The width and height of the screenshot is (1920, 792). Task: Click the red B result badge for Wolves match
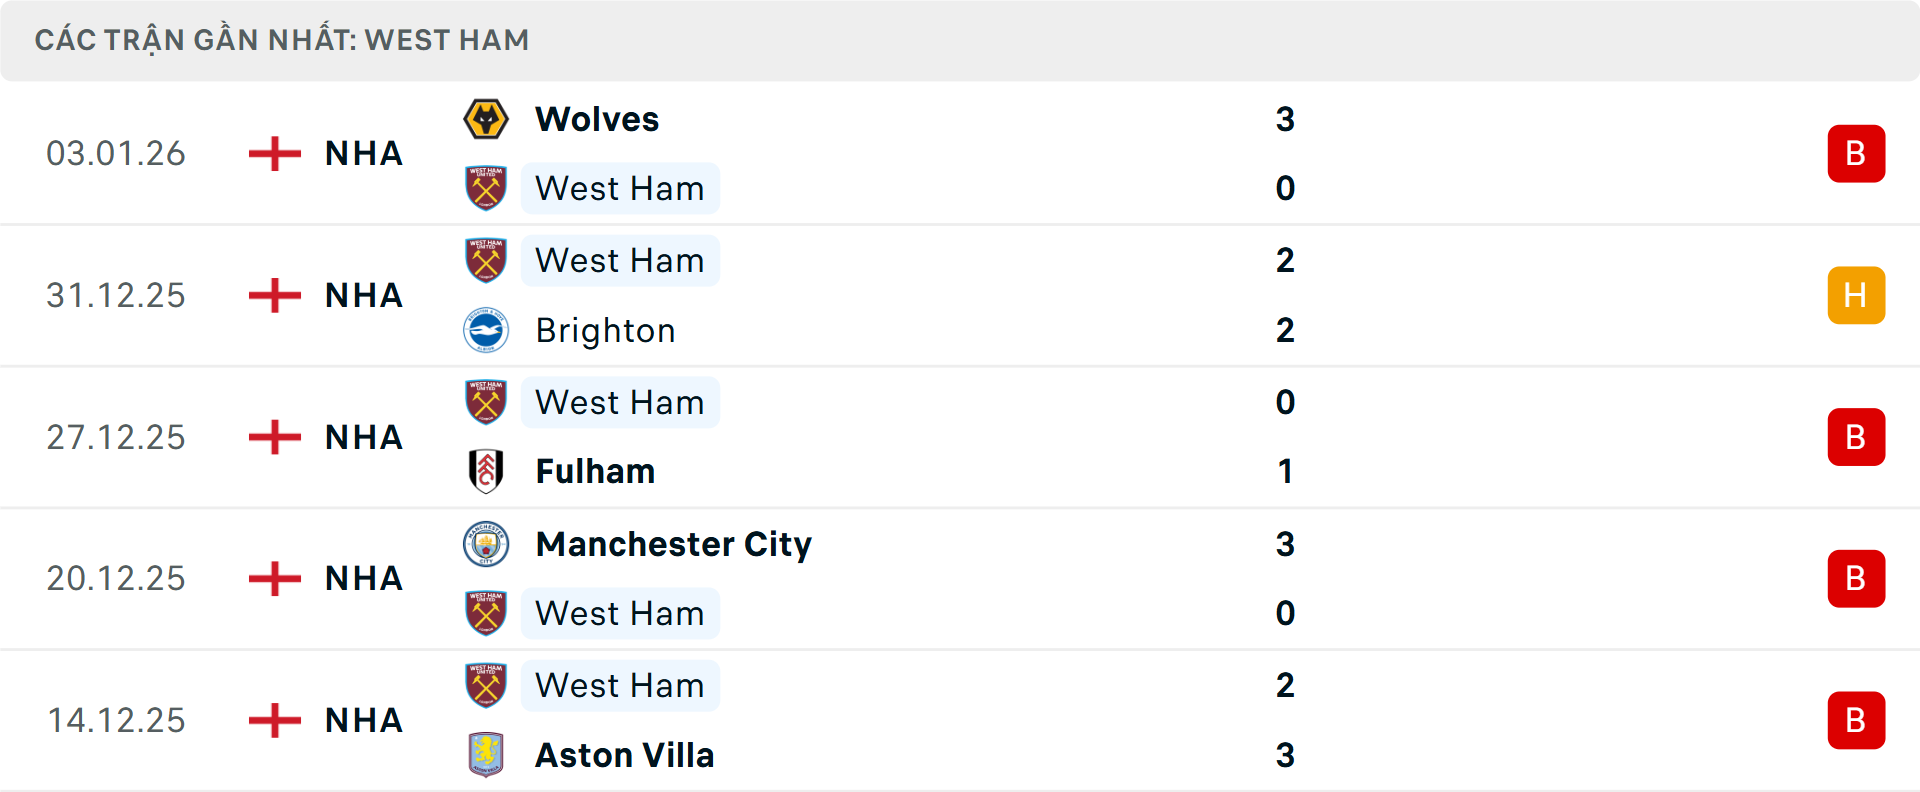tap(1856, 153)
